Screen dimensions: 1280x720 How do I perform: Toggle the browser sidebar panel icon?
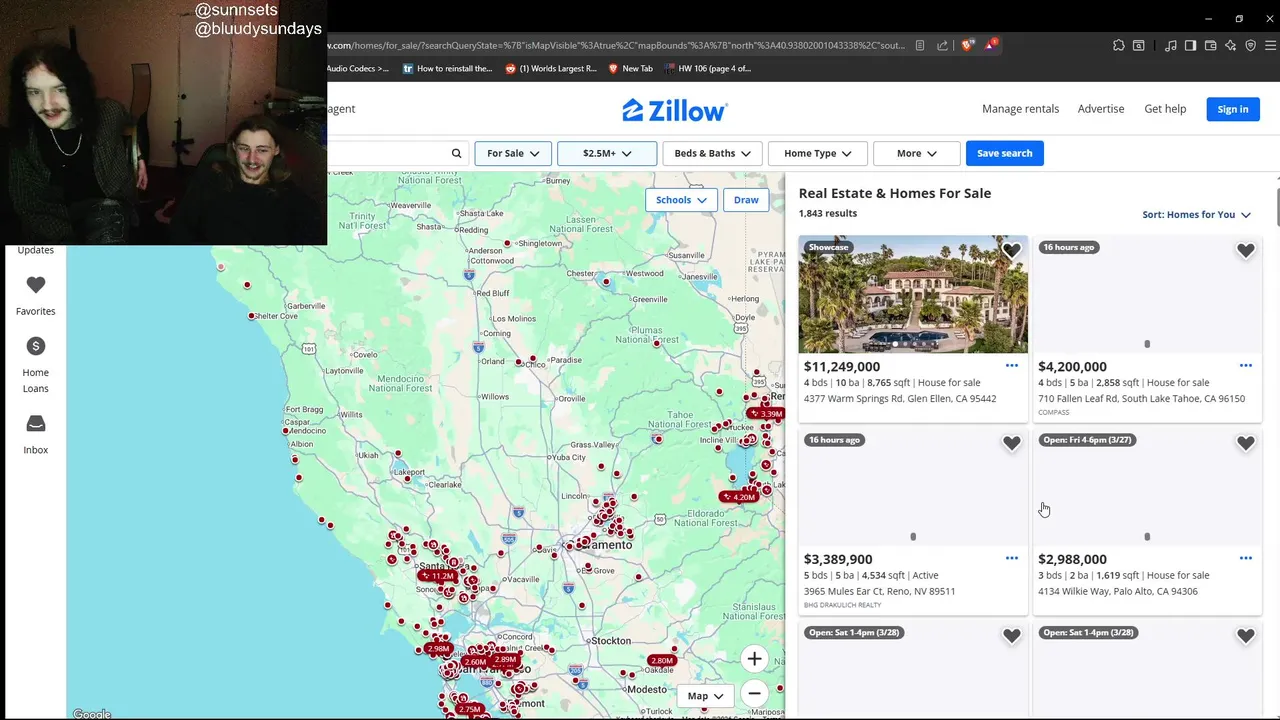coord(1190,45)
